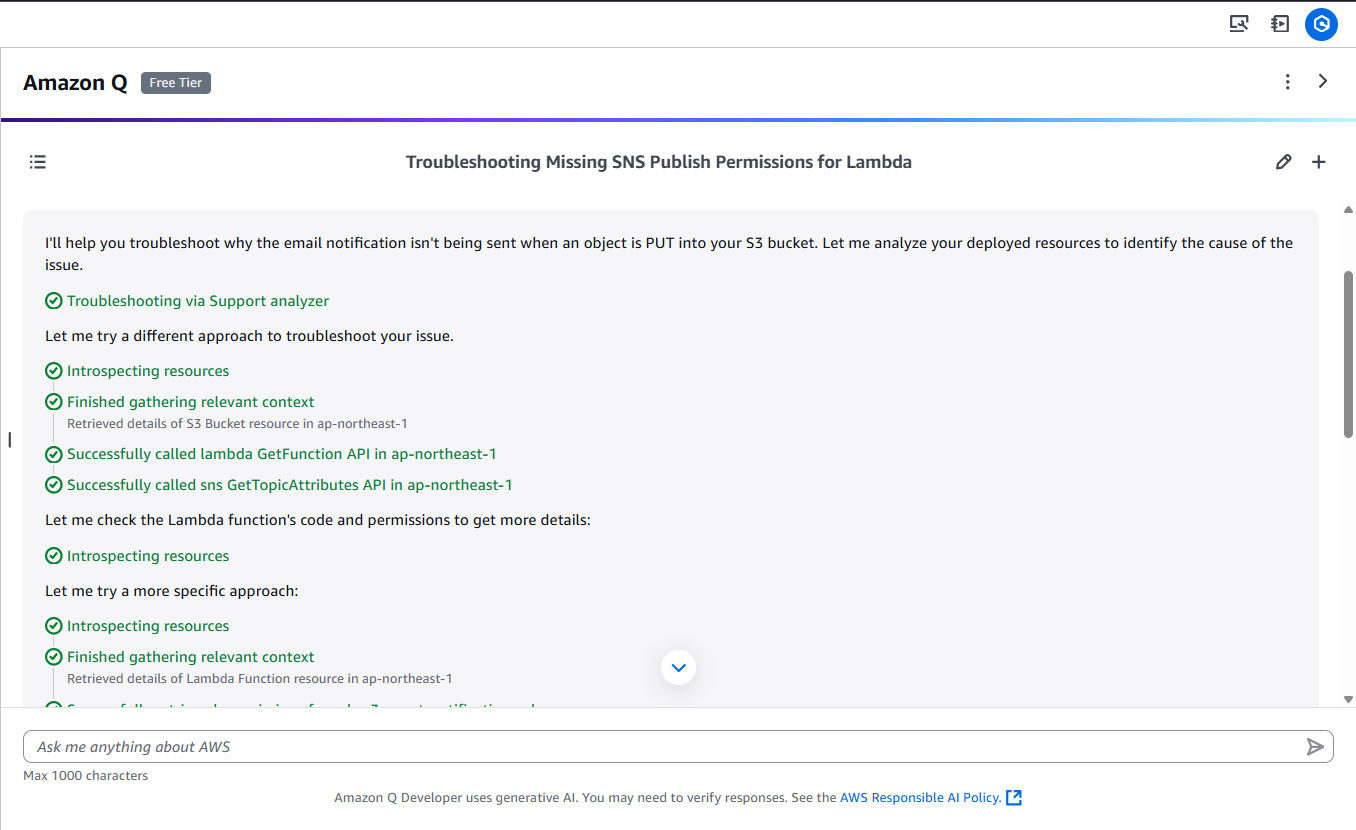Click Let me try a more specific approach text
This screenshot has width=1356, height=830.
coord(172,591)
